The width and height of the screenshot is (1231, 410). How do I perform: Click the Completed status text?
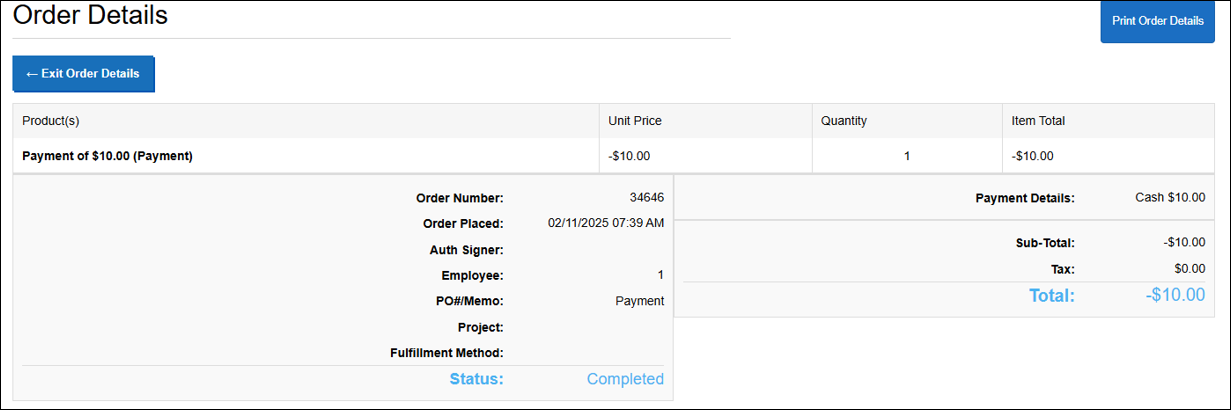point(625,379)
